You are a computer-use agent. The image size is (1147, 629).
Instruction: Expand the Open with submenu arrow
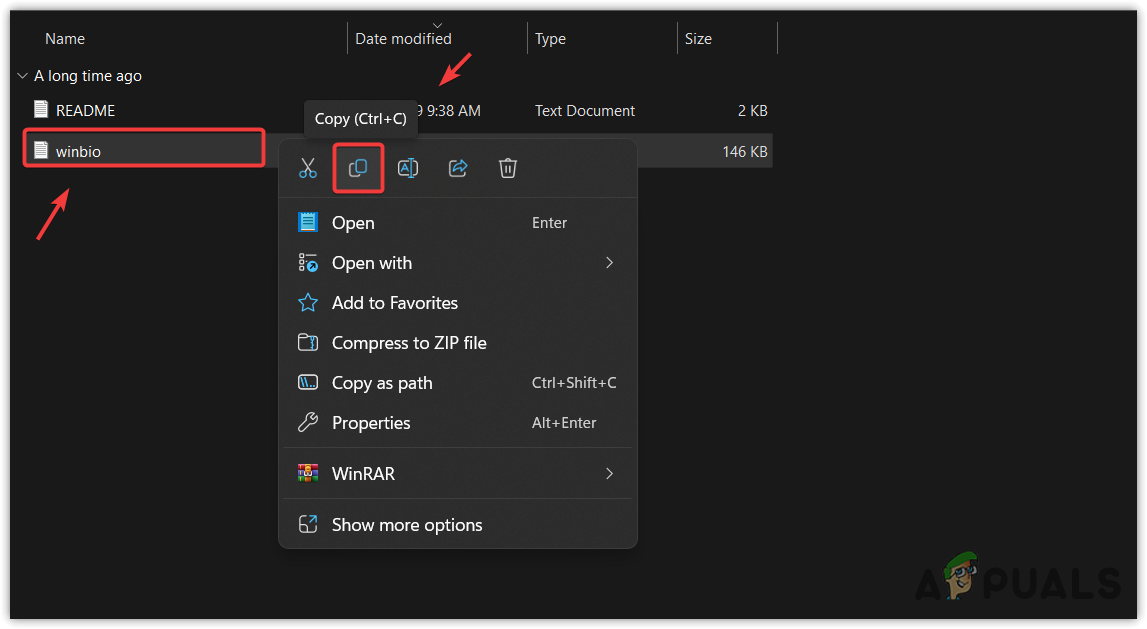pos(609,263)
